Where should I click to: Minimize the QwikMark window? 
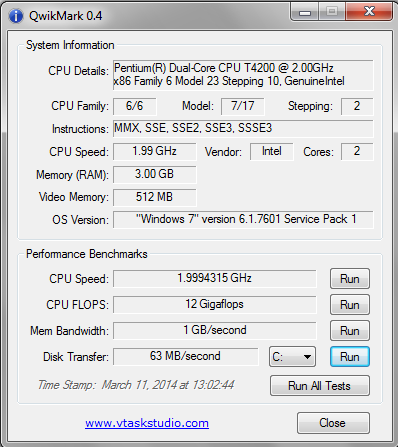coord(305,13)
